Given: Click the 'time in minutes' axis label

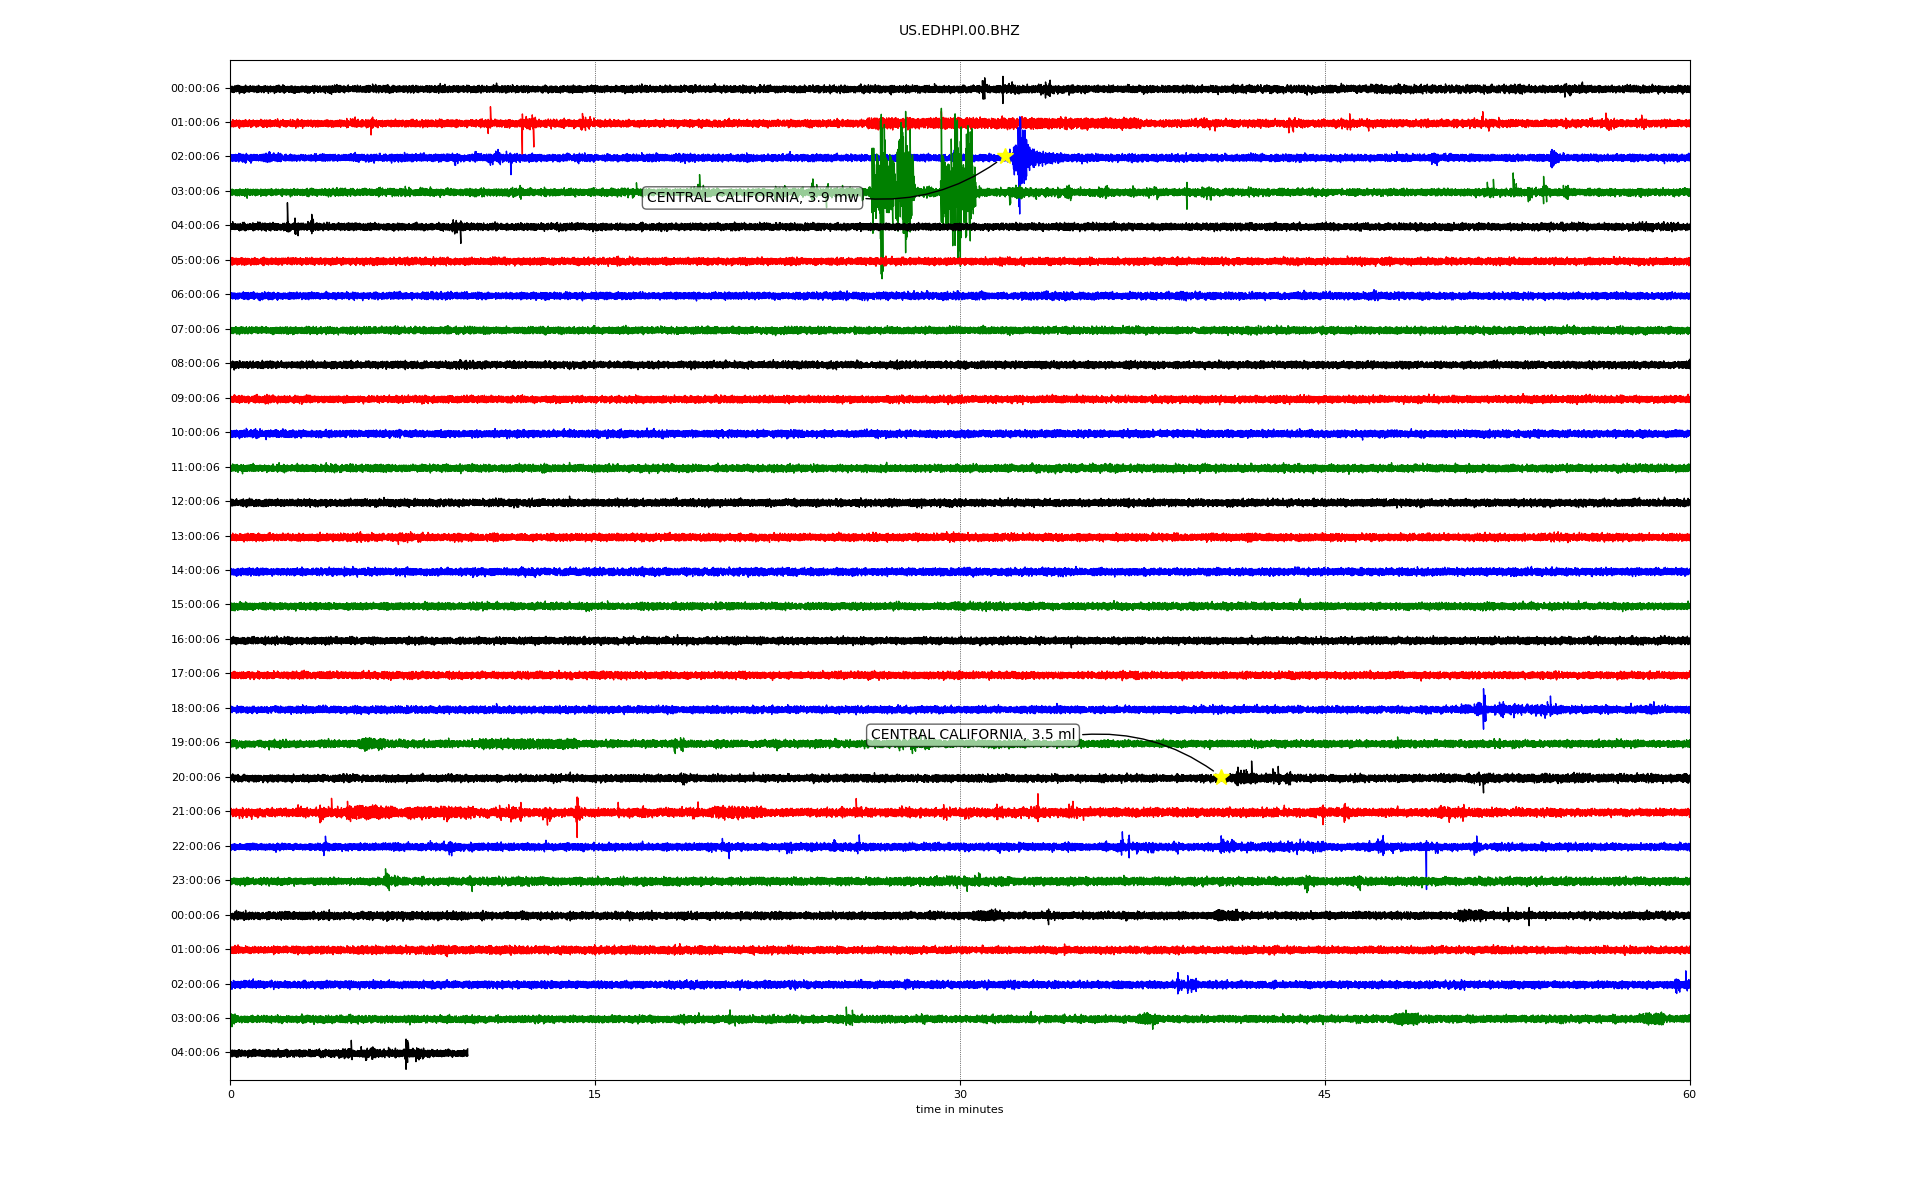Looking at the screenshot, I should [959, 1110].
